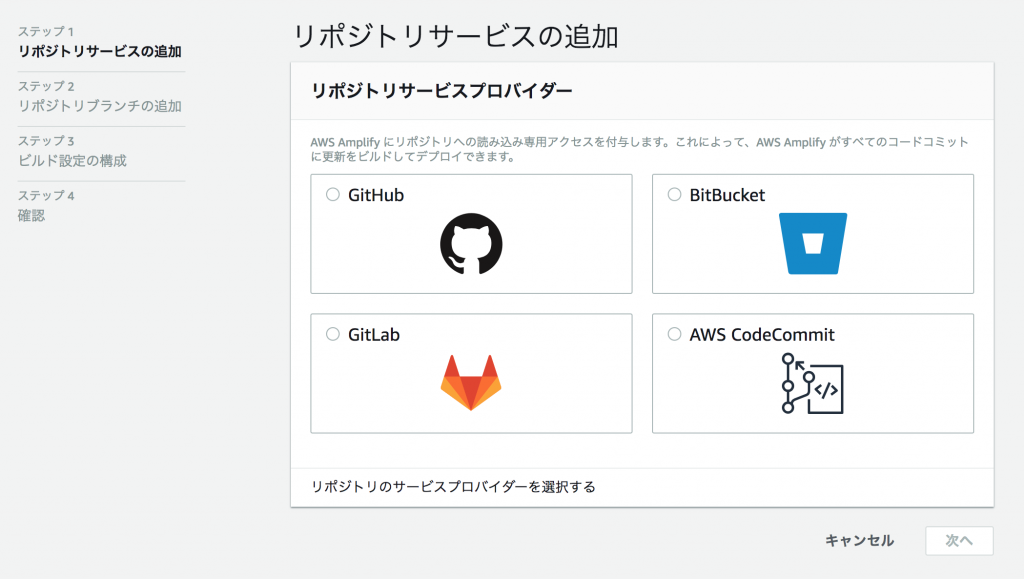This screenshot has width=1024, height=579.
Task: Click the AWS CodeCommit label text
Action: point(762,335)
